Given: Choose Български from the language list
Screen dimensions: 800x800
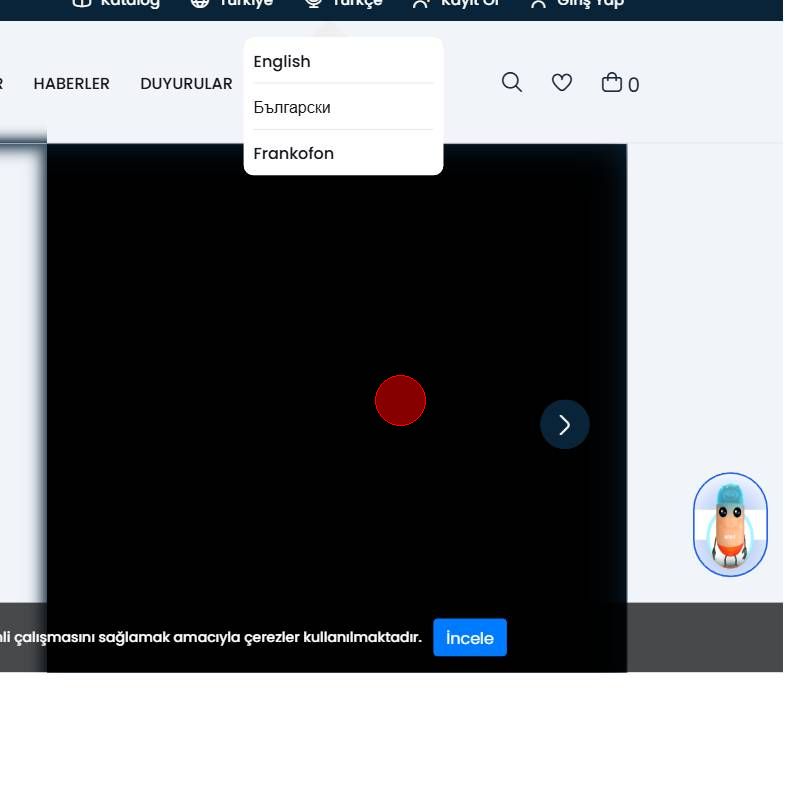Looking at the screenshot, I should tap(292, 107).
